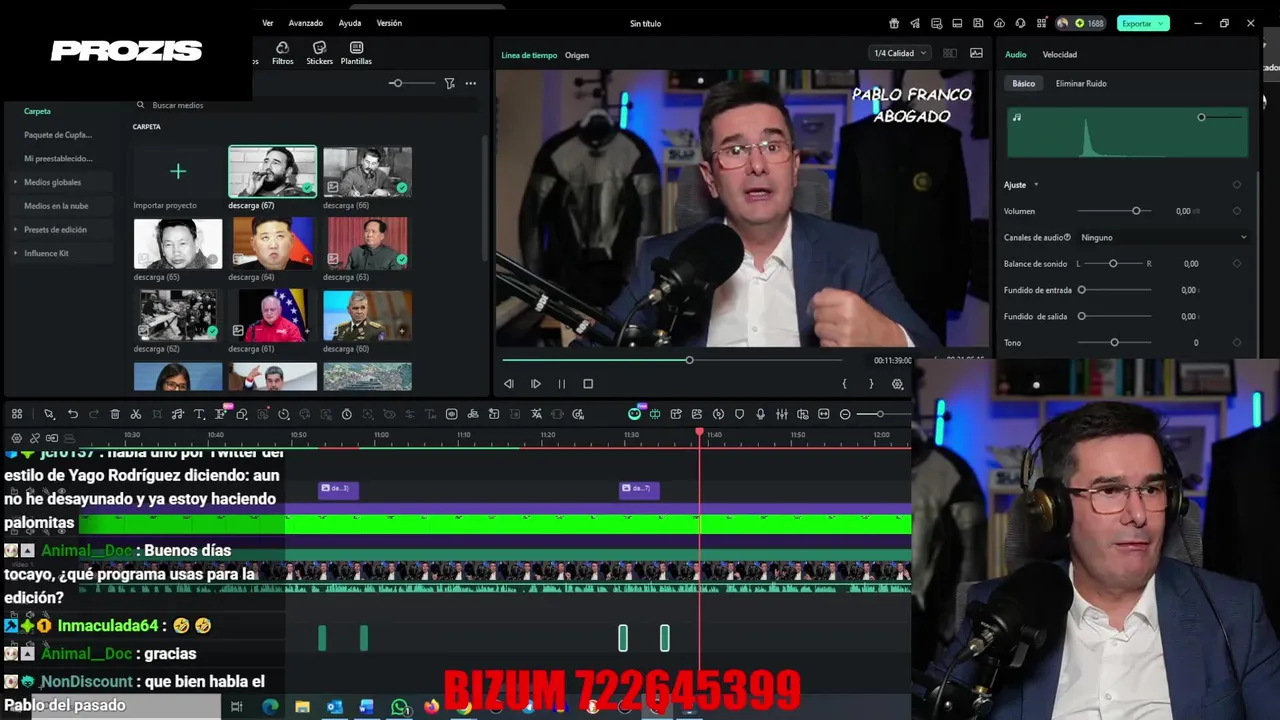Screen dimensions: 1280x720
Task: Collapse the Ajuste section arrow
Action: coord(1036,185)
